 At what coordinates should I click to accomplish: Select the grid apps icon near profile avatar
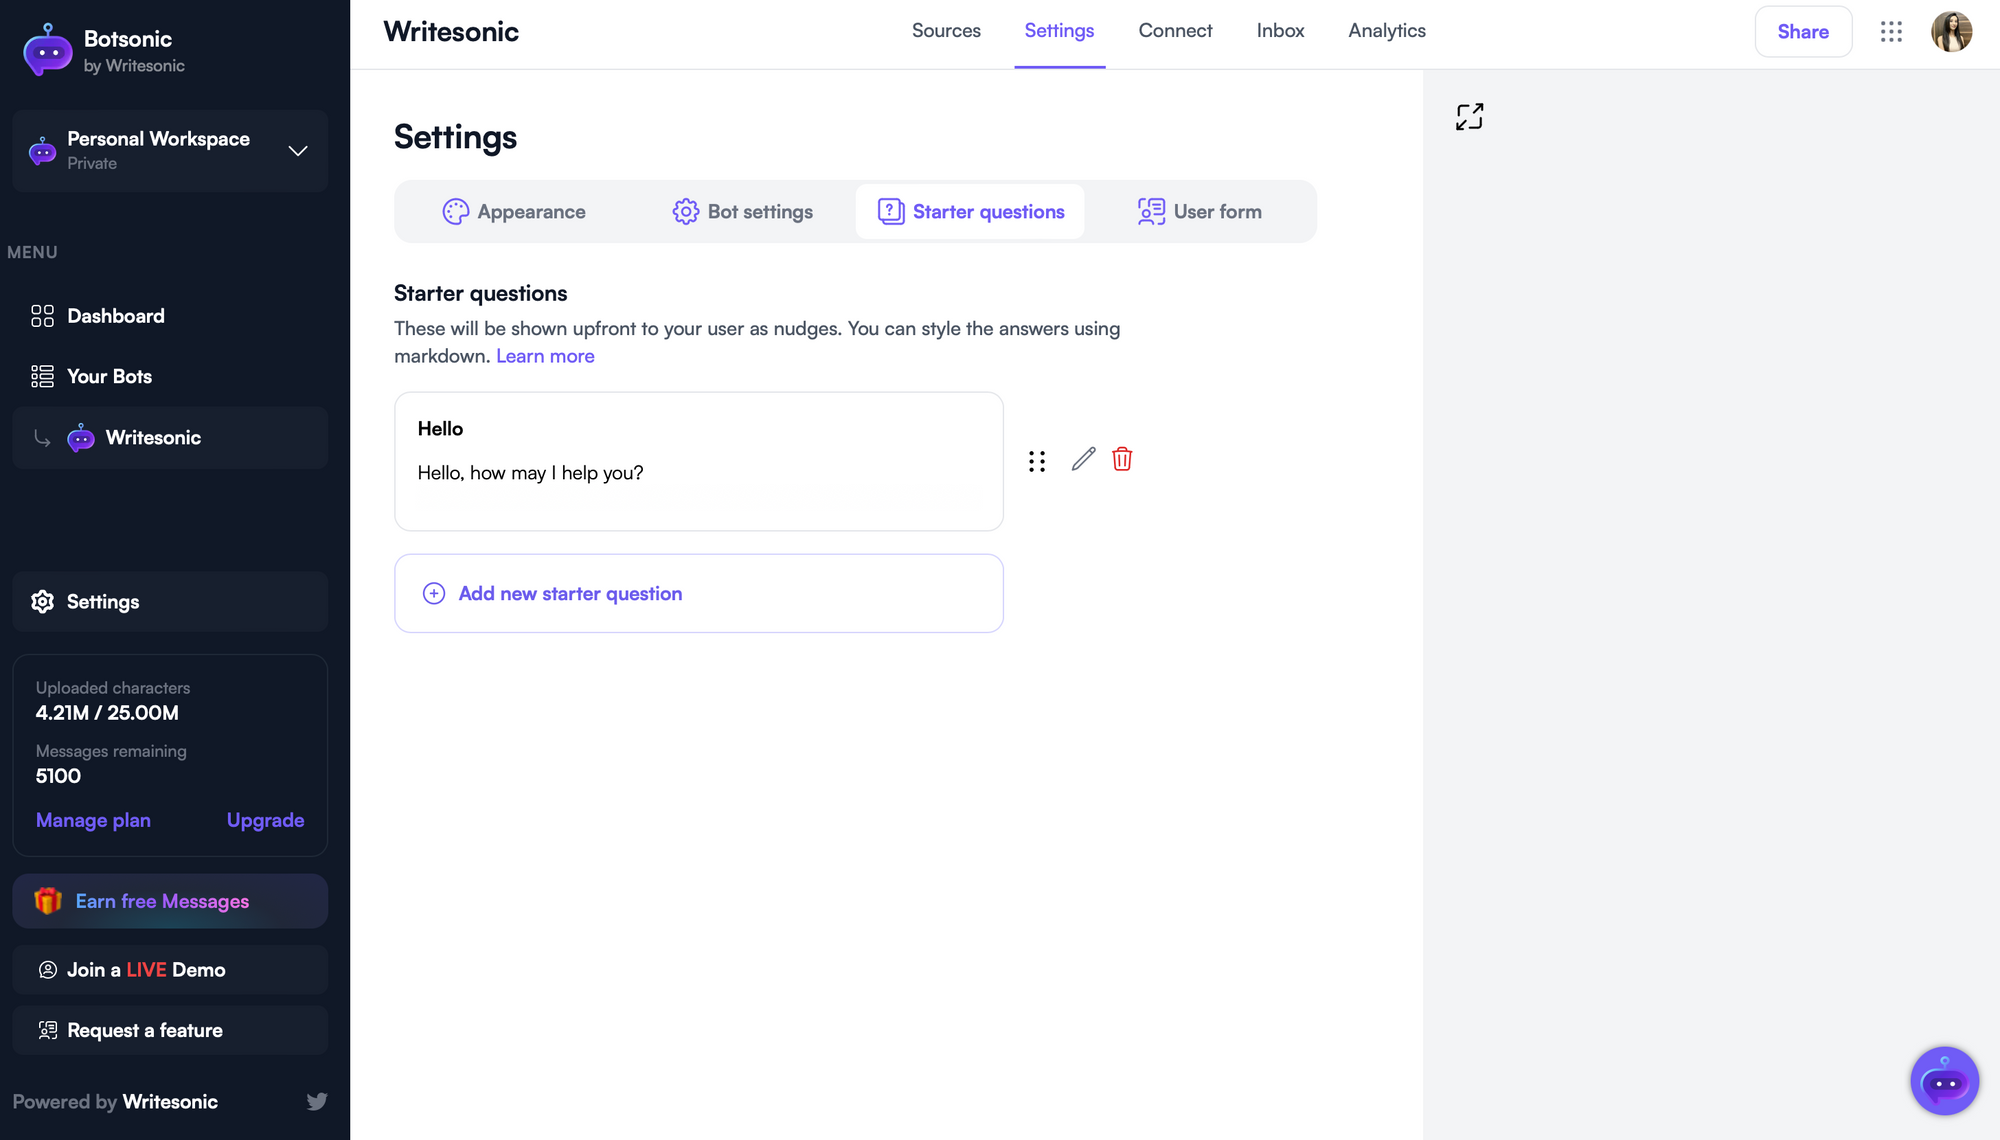tap(1891, 31)
